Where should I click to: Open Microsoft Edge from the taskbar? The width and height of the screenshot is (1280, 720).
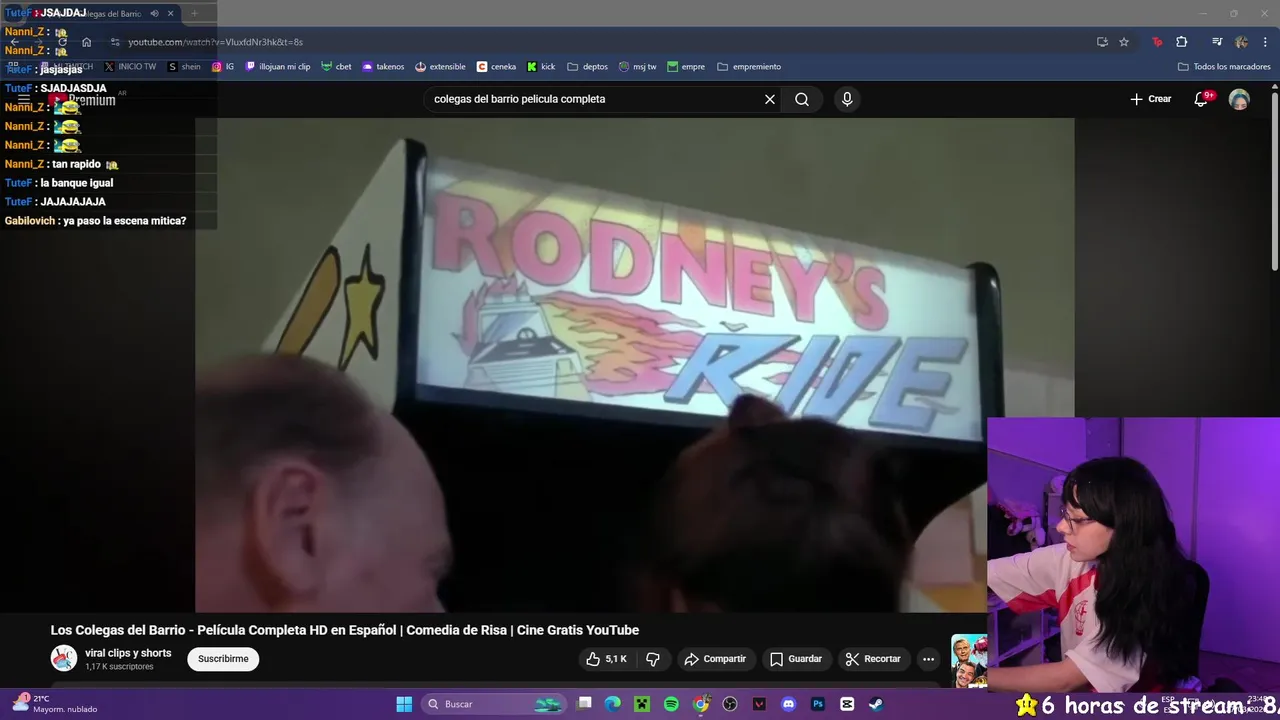tap(613, 704)
